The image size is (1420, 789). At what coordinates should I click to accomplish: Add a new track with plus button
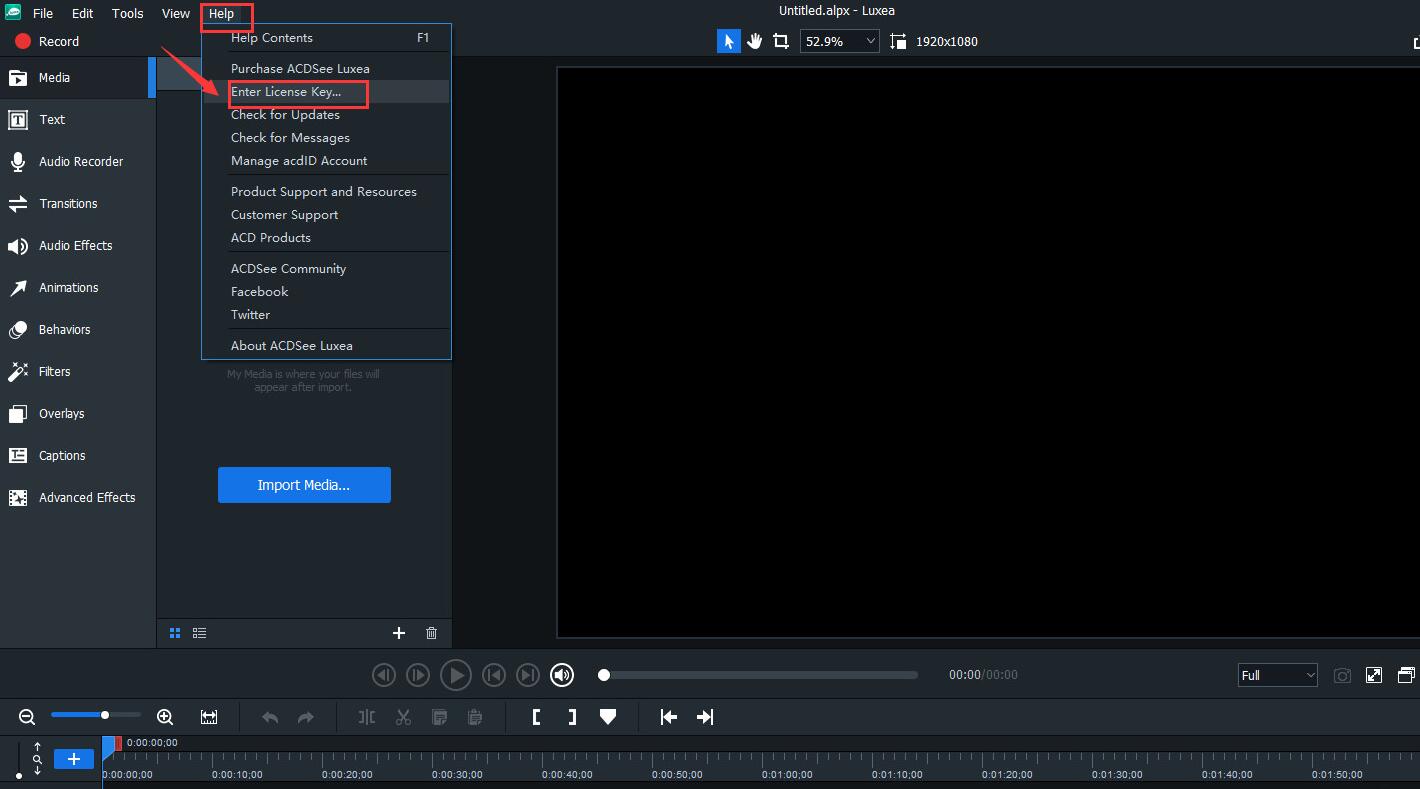[x=74, y=759]
